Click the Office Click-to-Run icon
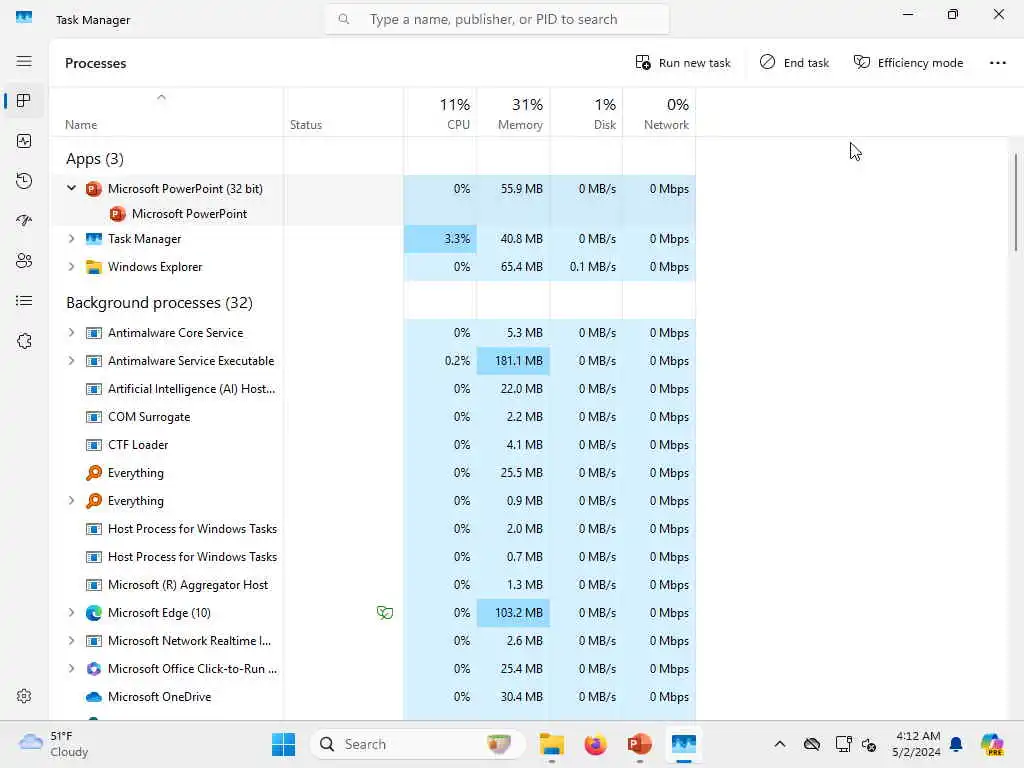 94,669
